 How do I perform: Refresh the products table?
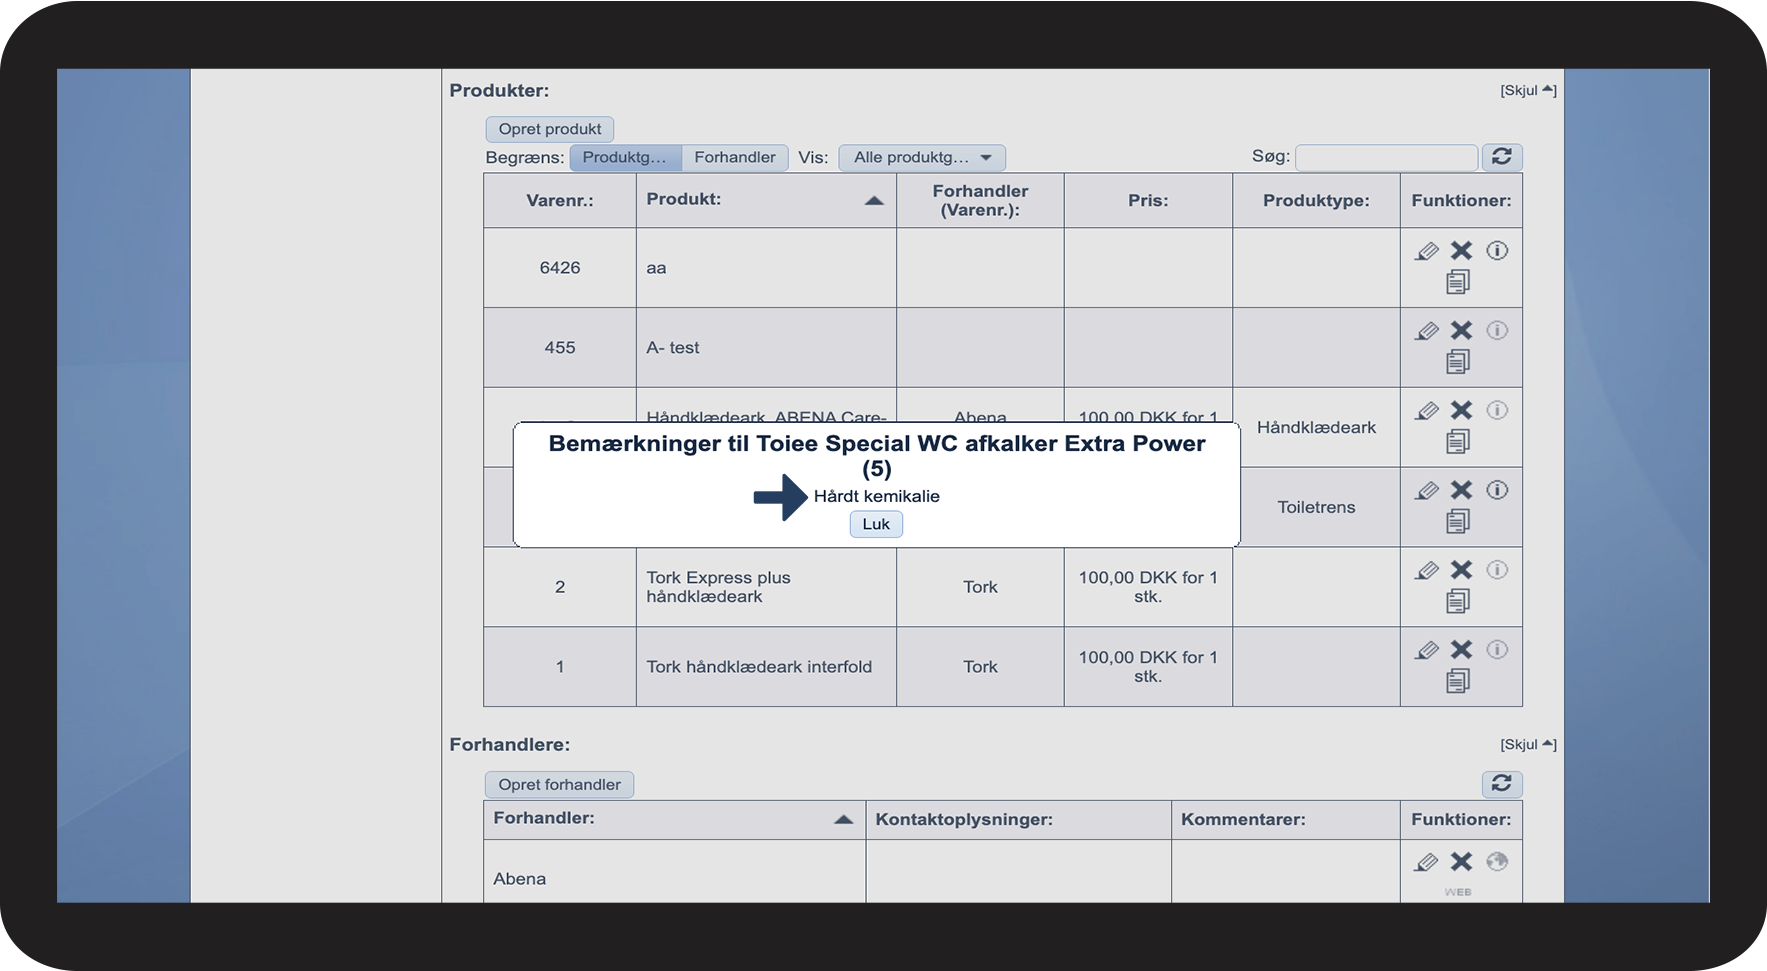coord(1501,157)
